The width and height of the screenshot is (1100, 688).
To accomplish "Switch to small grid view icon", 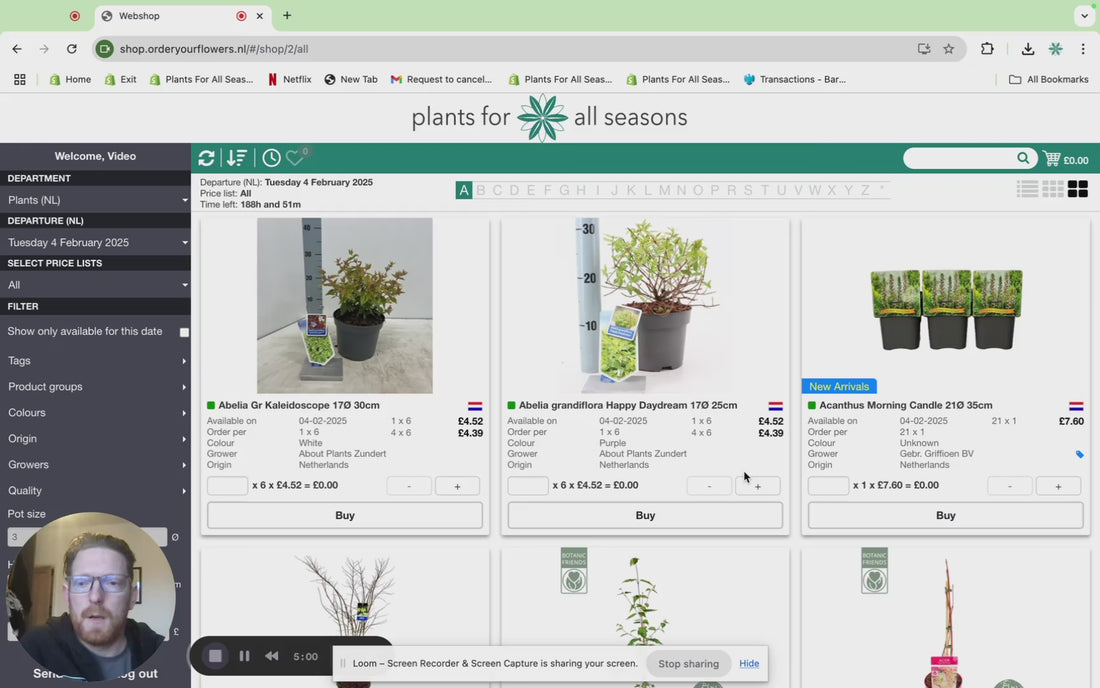I will 1052,189.
